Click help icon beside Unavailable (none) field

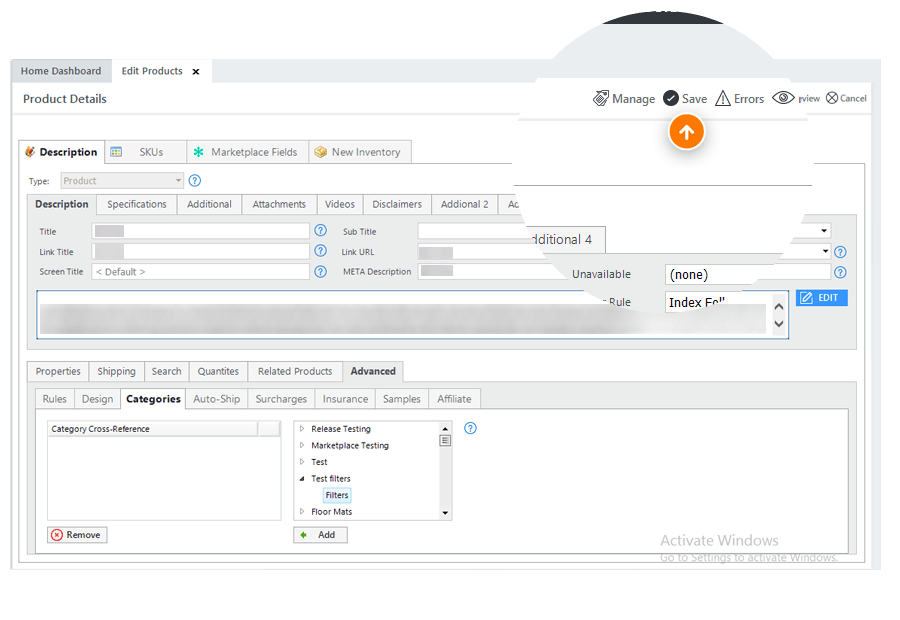[x=840, y=273]
